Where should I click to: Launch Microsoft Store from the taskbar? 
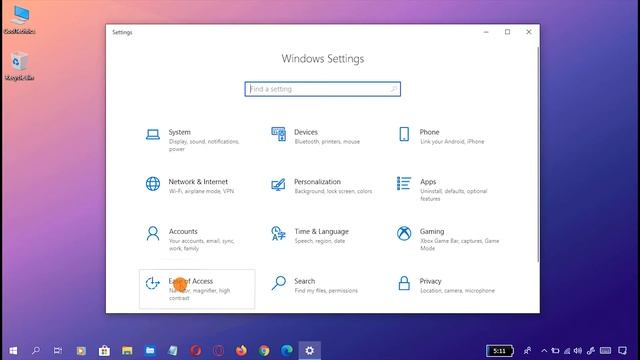[104, 351]
